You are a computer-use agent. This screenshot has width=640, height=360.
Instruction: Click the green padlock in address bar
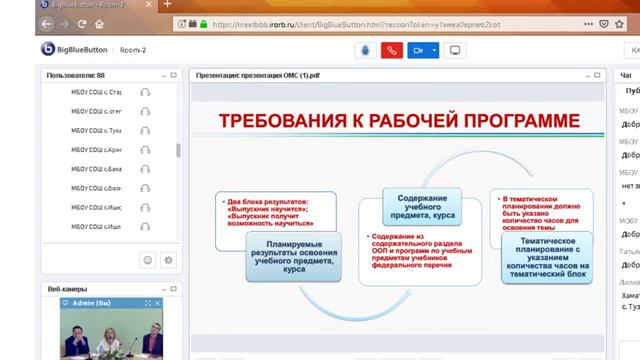tap(204, 24)
